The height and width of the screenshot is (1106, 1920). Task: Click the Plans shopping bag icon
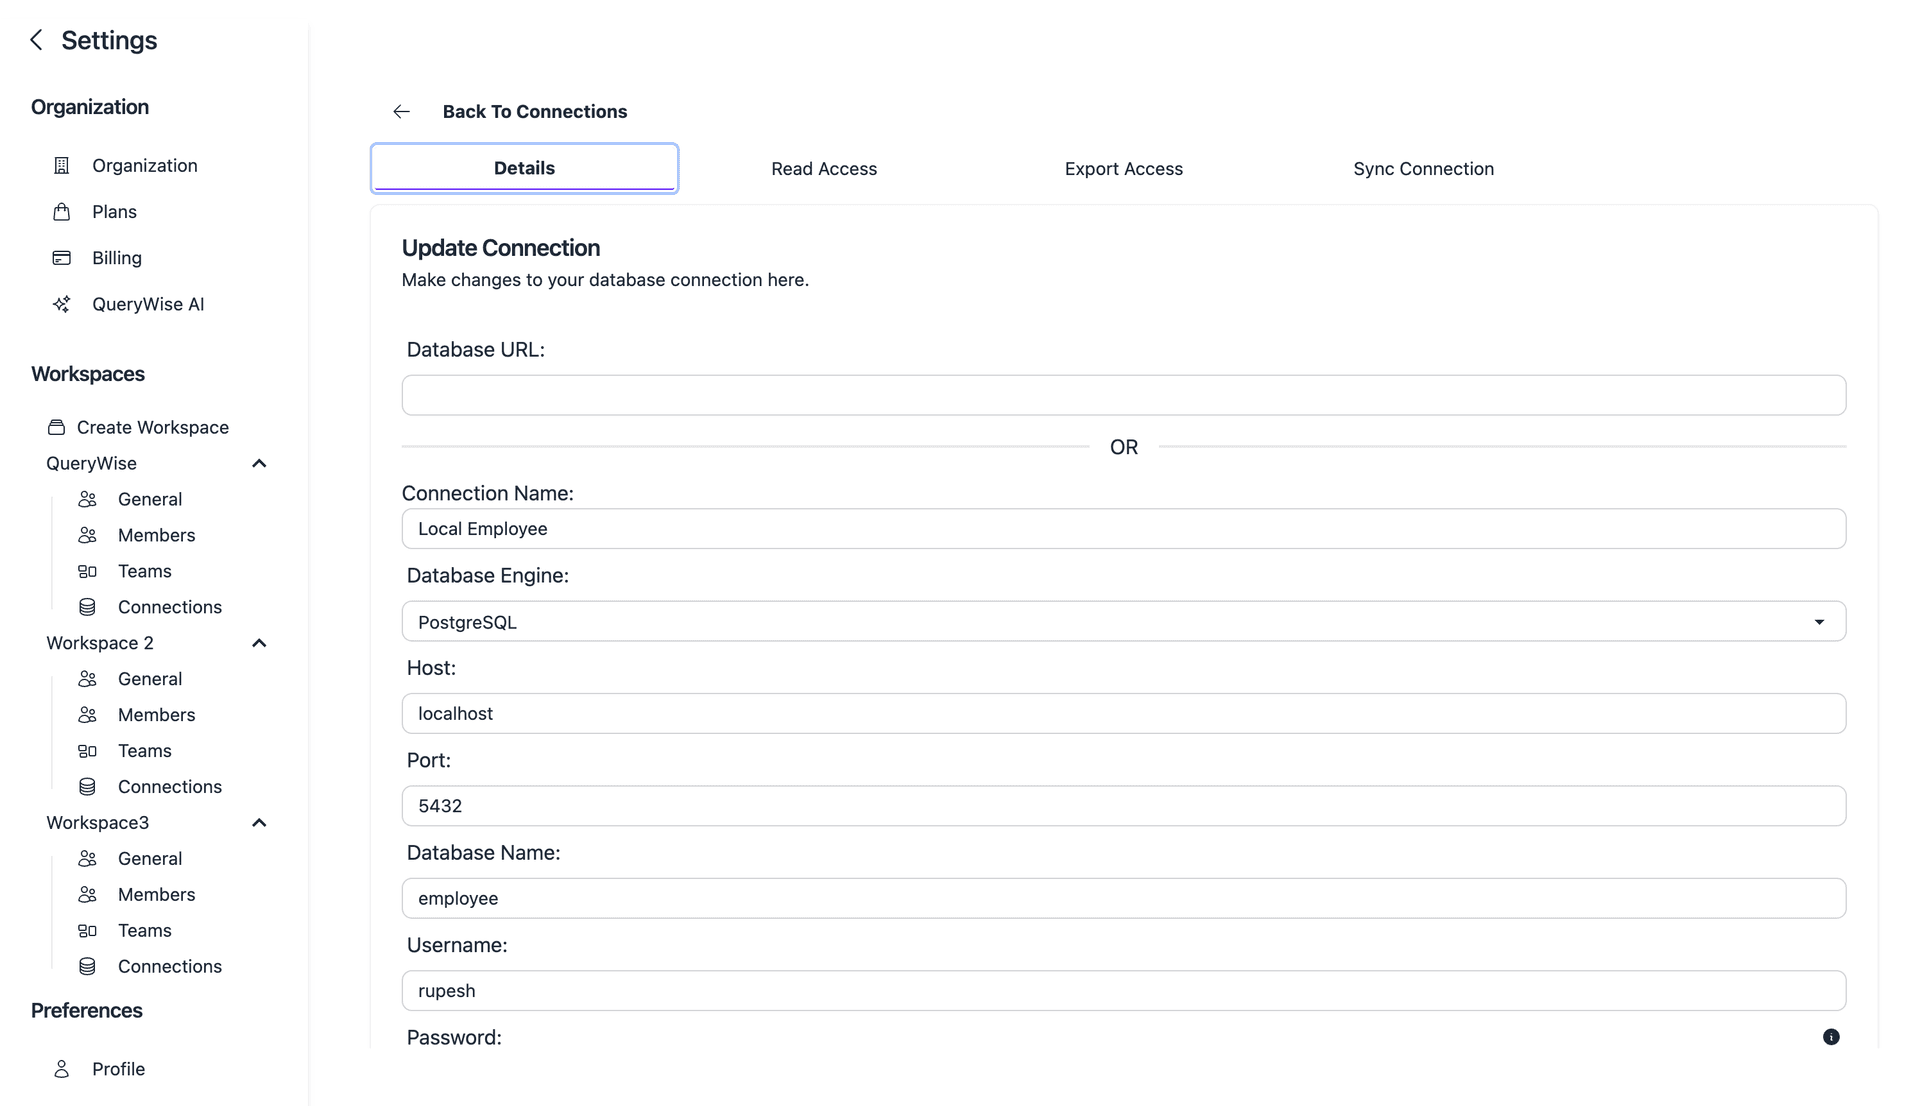(x=62, y=212)
